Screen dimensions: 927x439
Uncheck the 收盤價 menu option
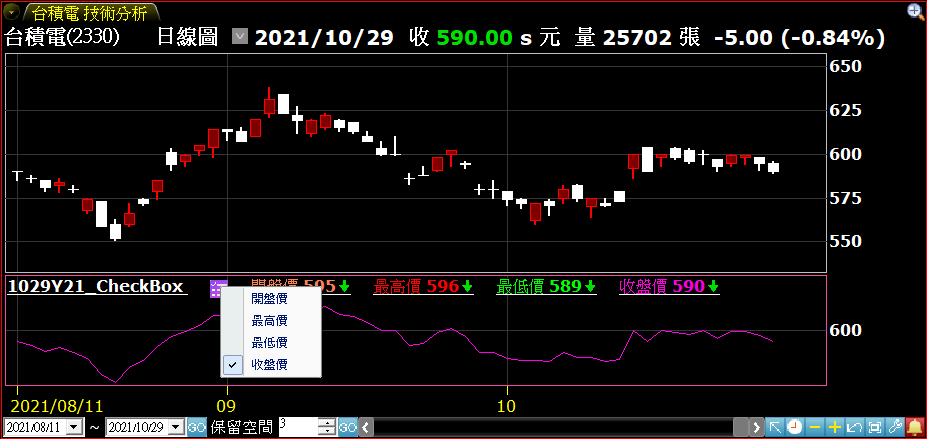click(x=269, y=365)
